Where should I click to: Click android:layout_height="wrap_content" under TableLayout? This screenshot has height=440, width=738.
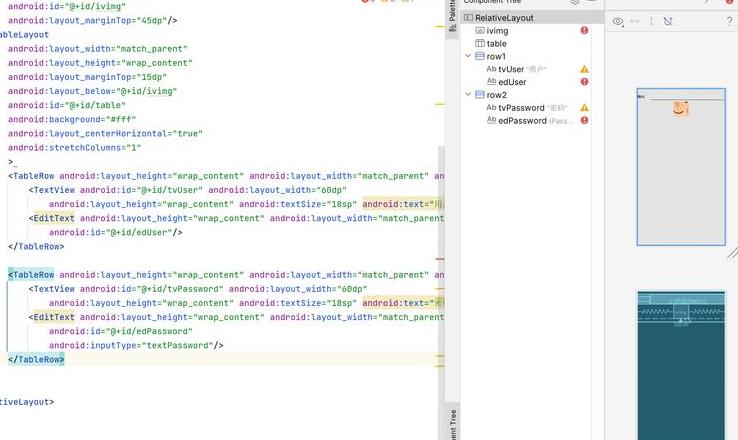100,63
